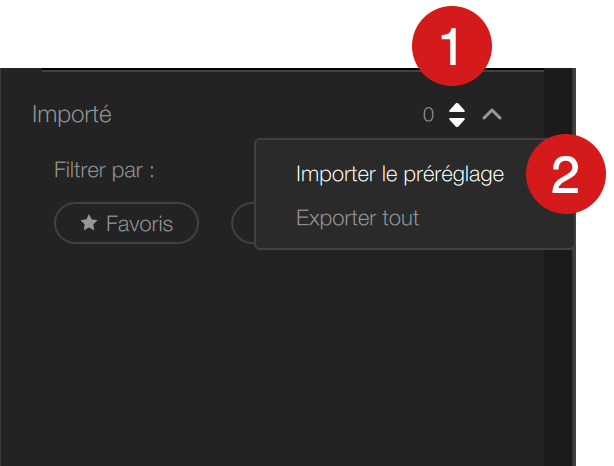This screenshot has height=466, width=614.
Task: Click the blank area of the popup below Exporter tout
Action: (x=414, y=238)
